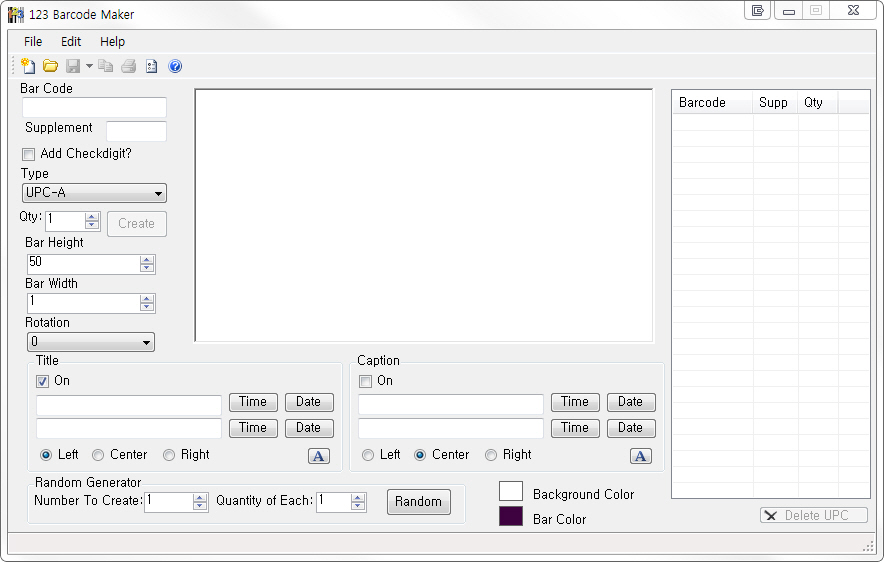Image resolution: width=884 pixels, height=562 pixels.
Task: Decrease Bar Height with the down arrow
Action: [x=147, y=267]
